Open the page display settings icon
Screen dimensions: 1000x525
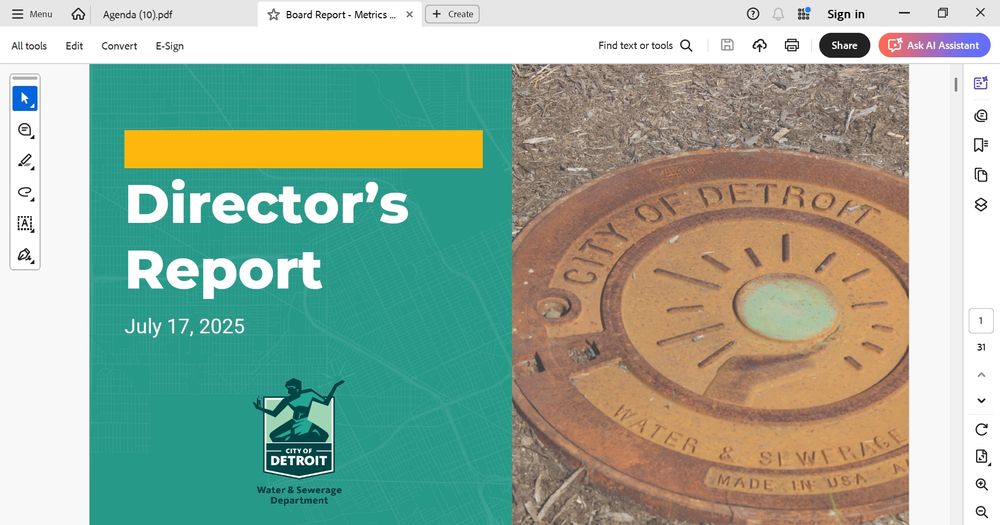click(981, 456)
